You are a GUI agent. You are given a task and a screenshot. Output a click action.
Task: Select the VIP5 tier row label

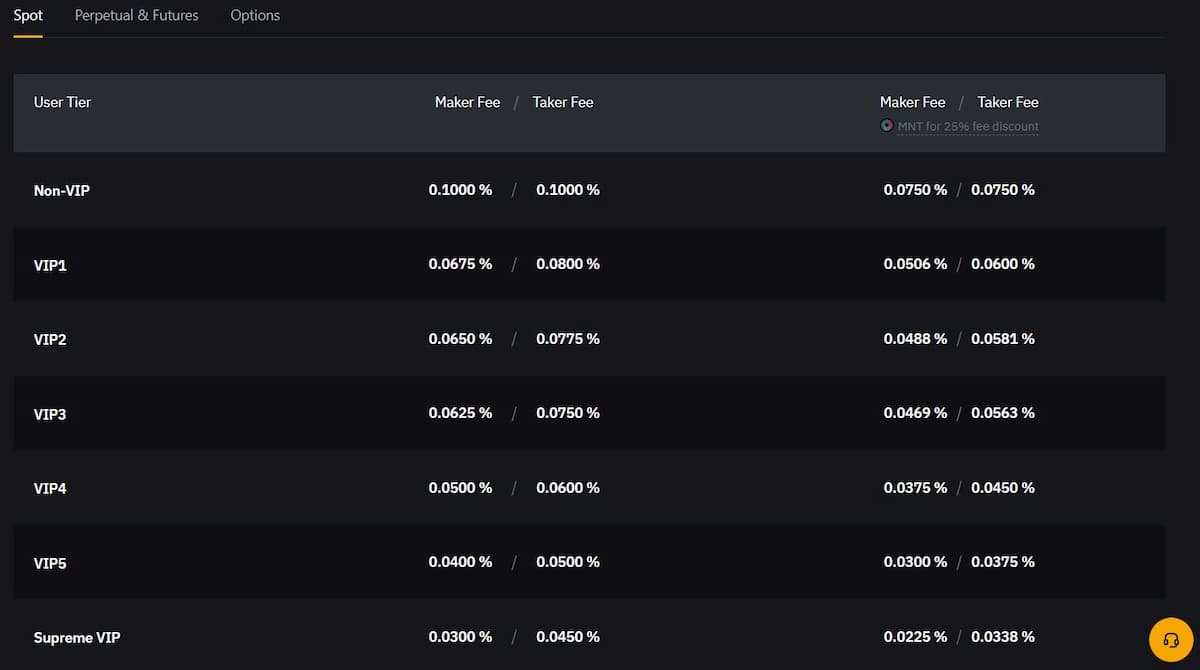(50, 563)
